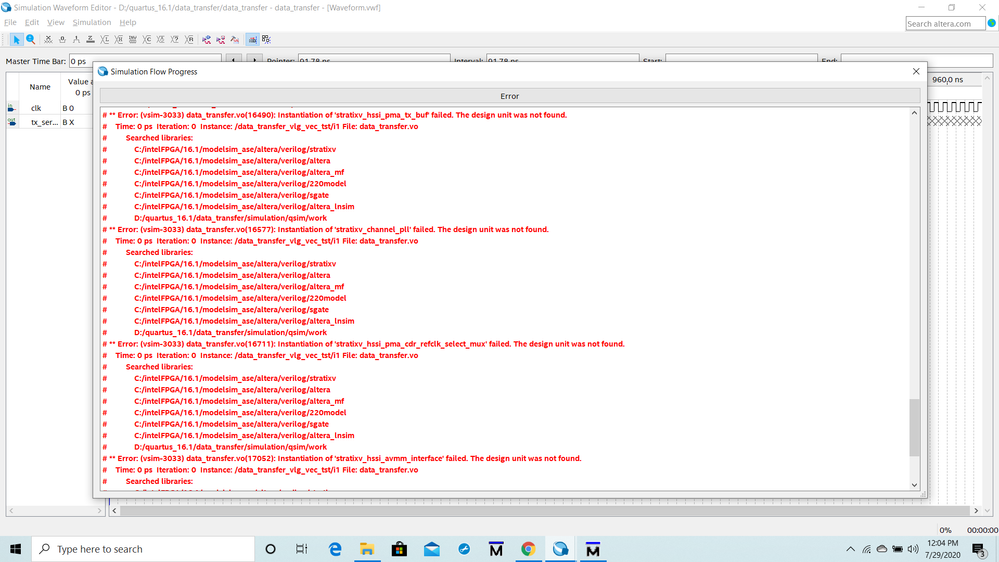
Task: Open Random Values (R) tool
Action: tap(189, 40)
